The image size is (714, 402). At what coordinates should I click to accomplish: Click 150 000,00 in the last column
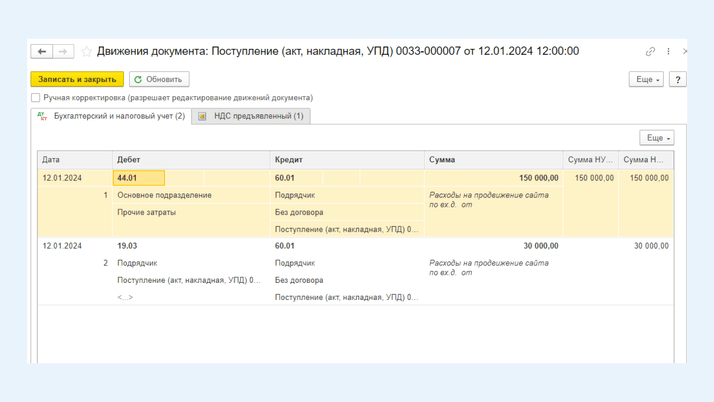tap(649, 178)
